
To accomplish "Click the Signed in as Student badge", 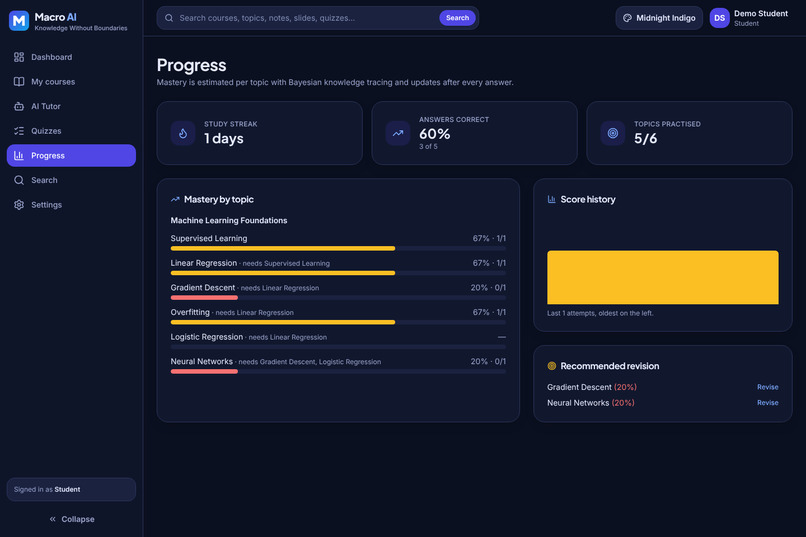I will [71, 489].
